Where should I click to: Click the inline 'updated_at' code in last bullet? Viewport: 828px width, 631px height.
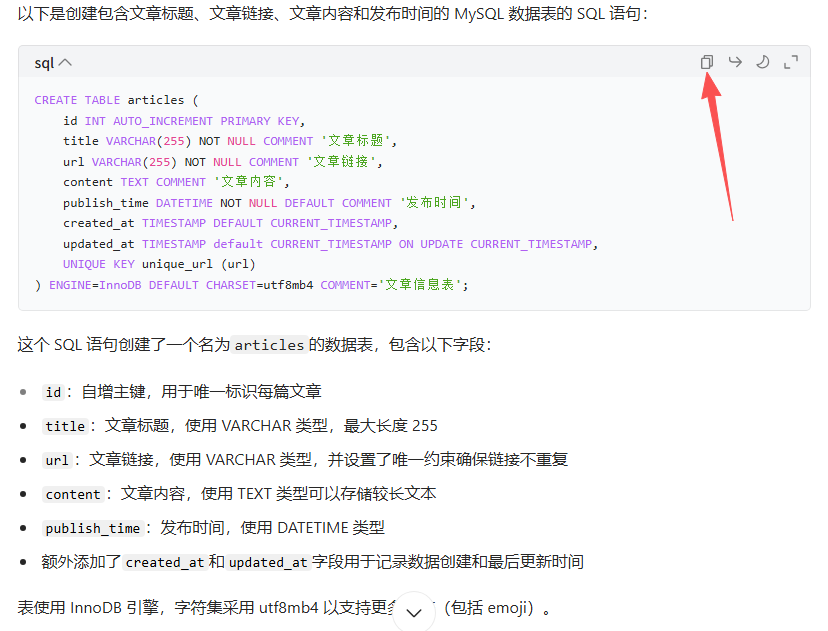point(268,562)
